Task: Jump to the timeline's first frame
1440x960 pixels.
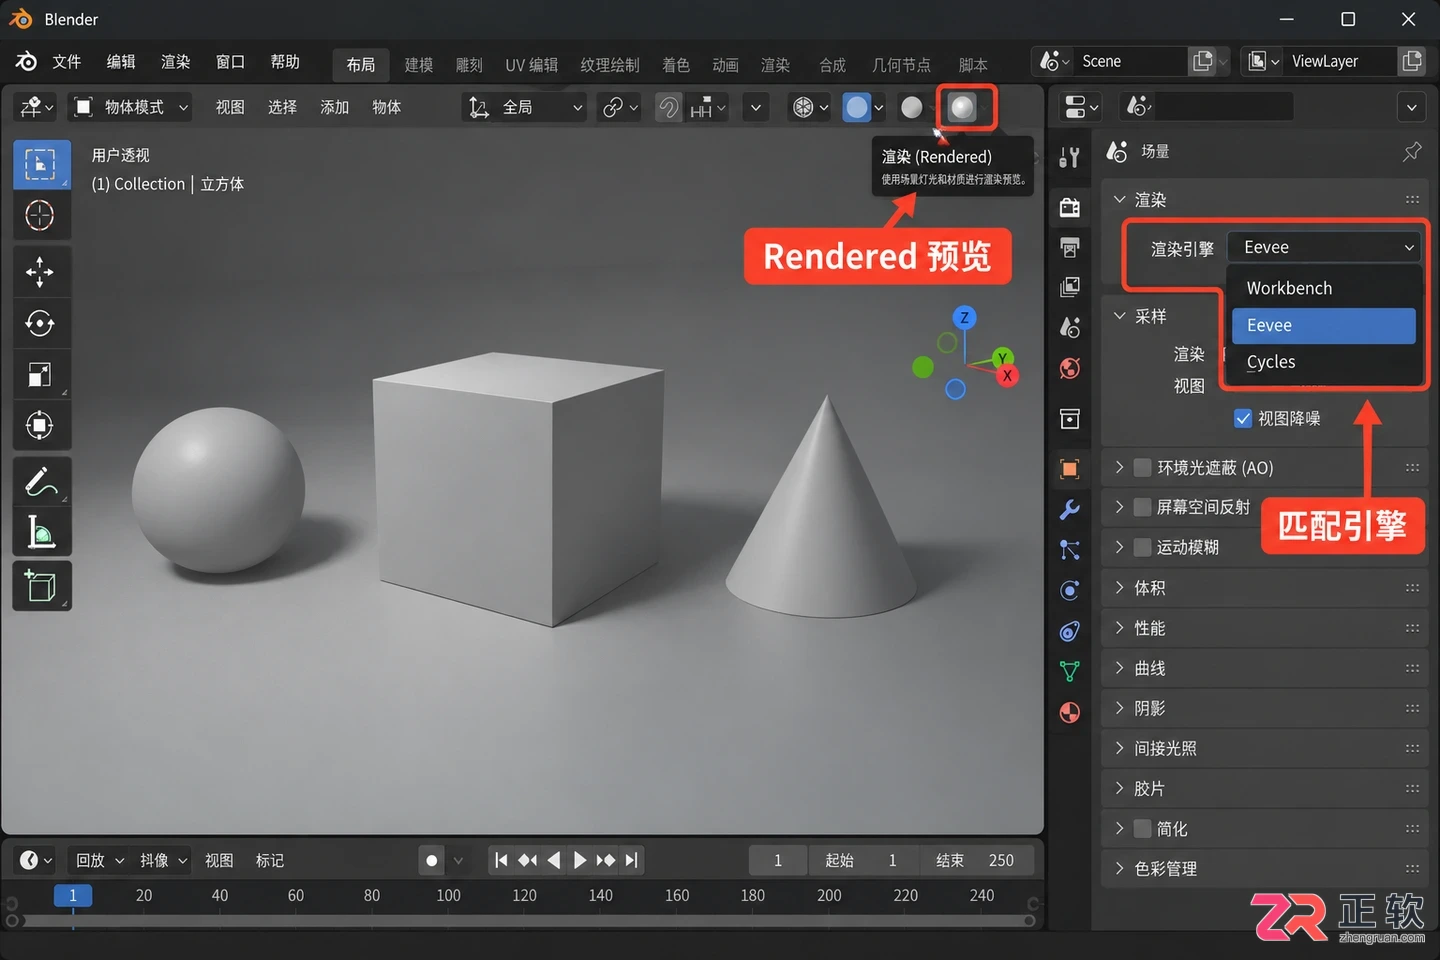Action: click(502, 860)
